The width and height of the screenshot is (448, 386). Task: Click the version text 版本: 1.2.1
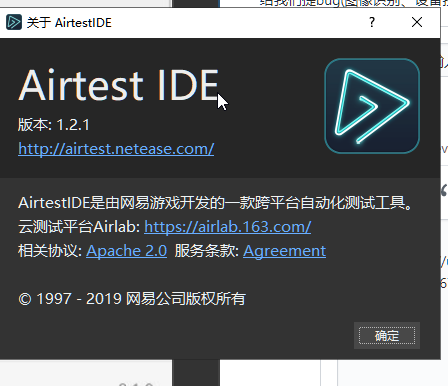(54, 125)
